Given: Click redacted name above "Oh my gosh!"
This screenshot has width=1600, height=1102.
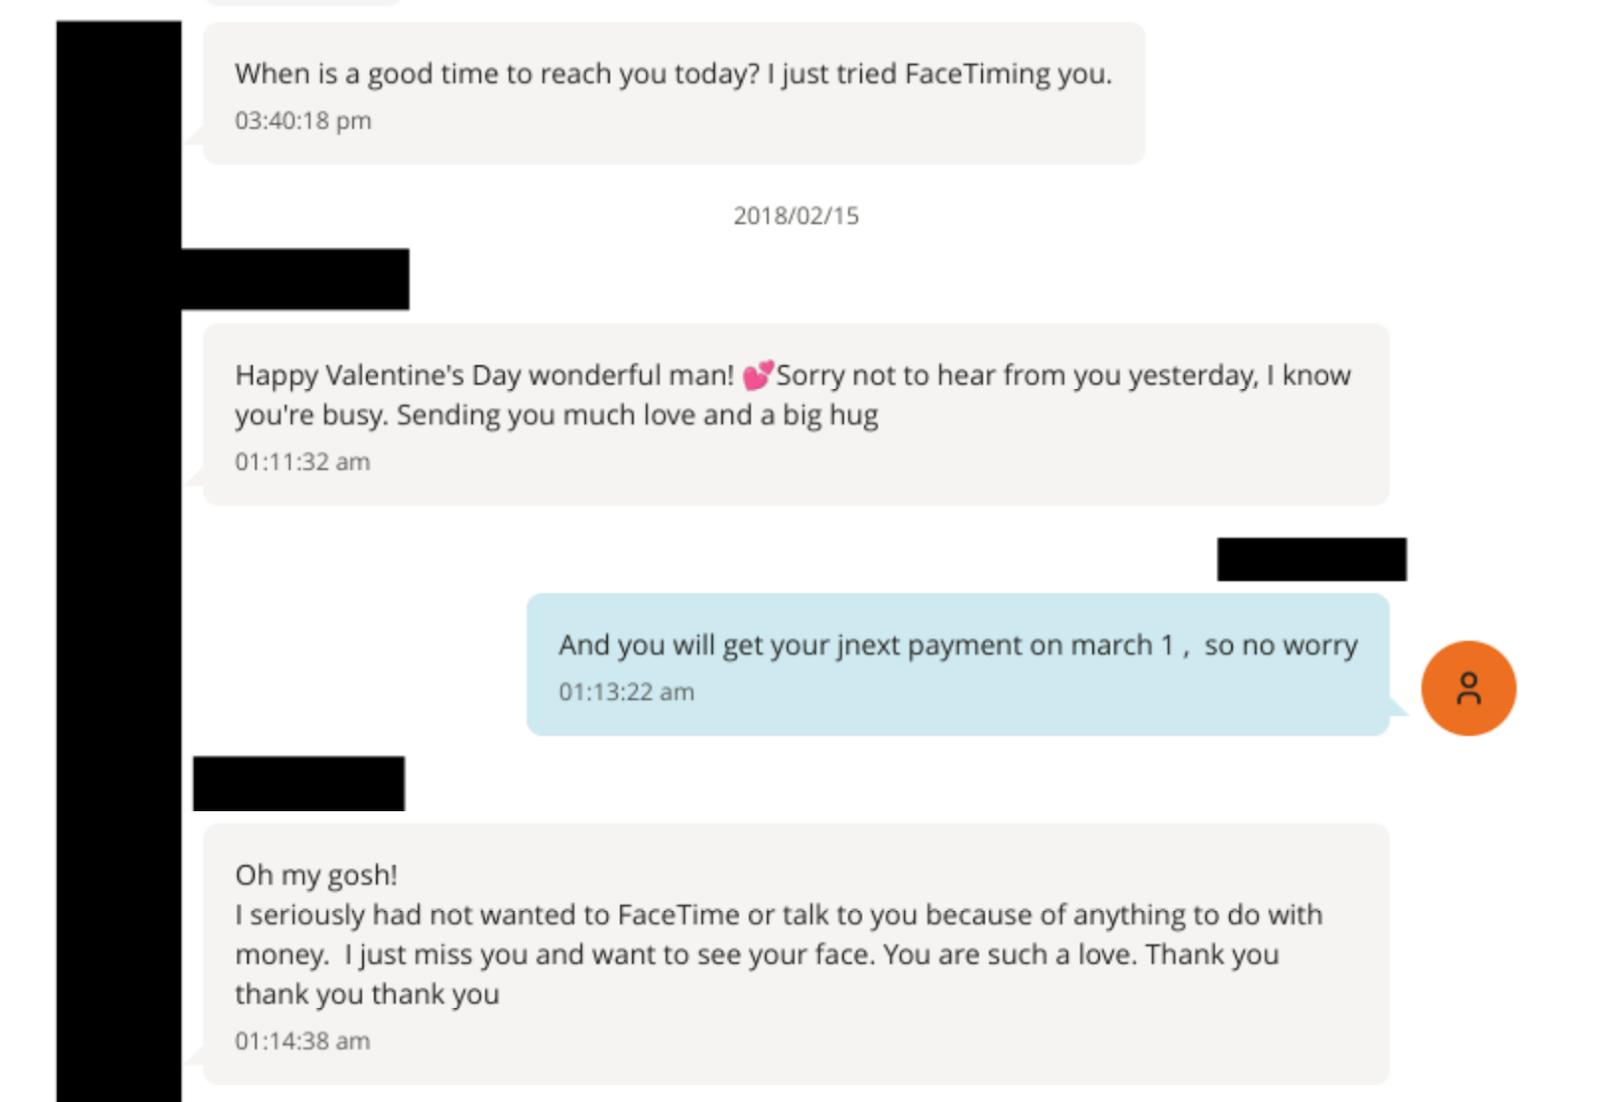Looking at the screenshot, I should [x=299, y=783].
